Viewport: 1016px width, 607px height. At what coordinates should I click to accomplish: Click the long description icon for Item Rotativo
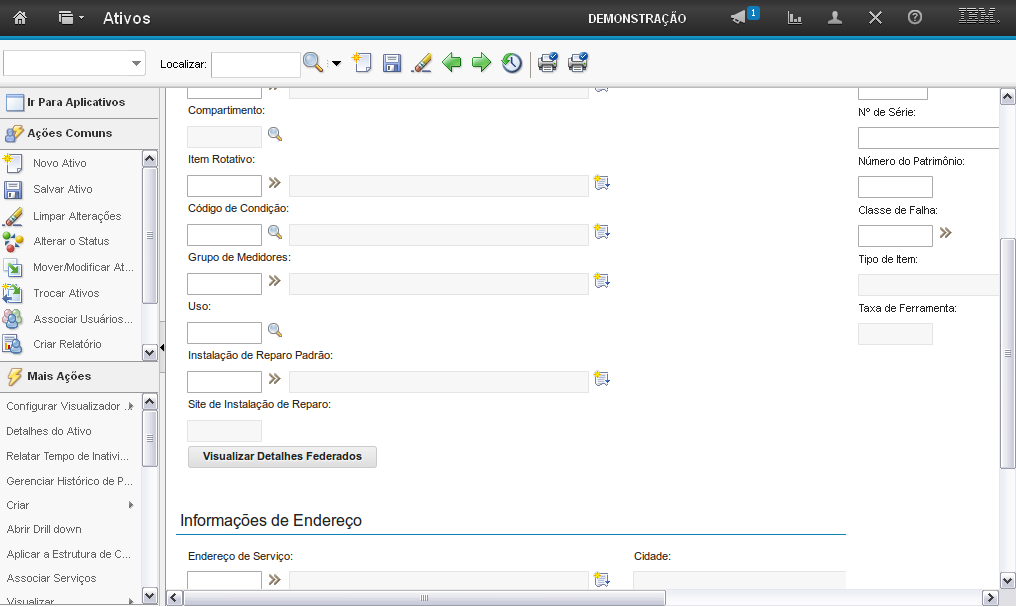pyautogui.click(x=601, y=184)
